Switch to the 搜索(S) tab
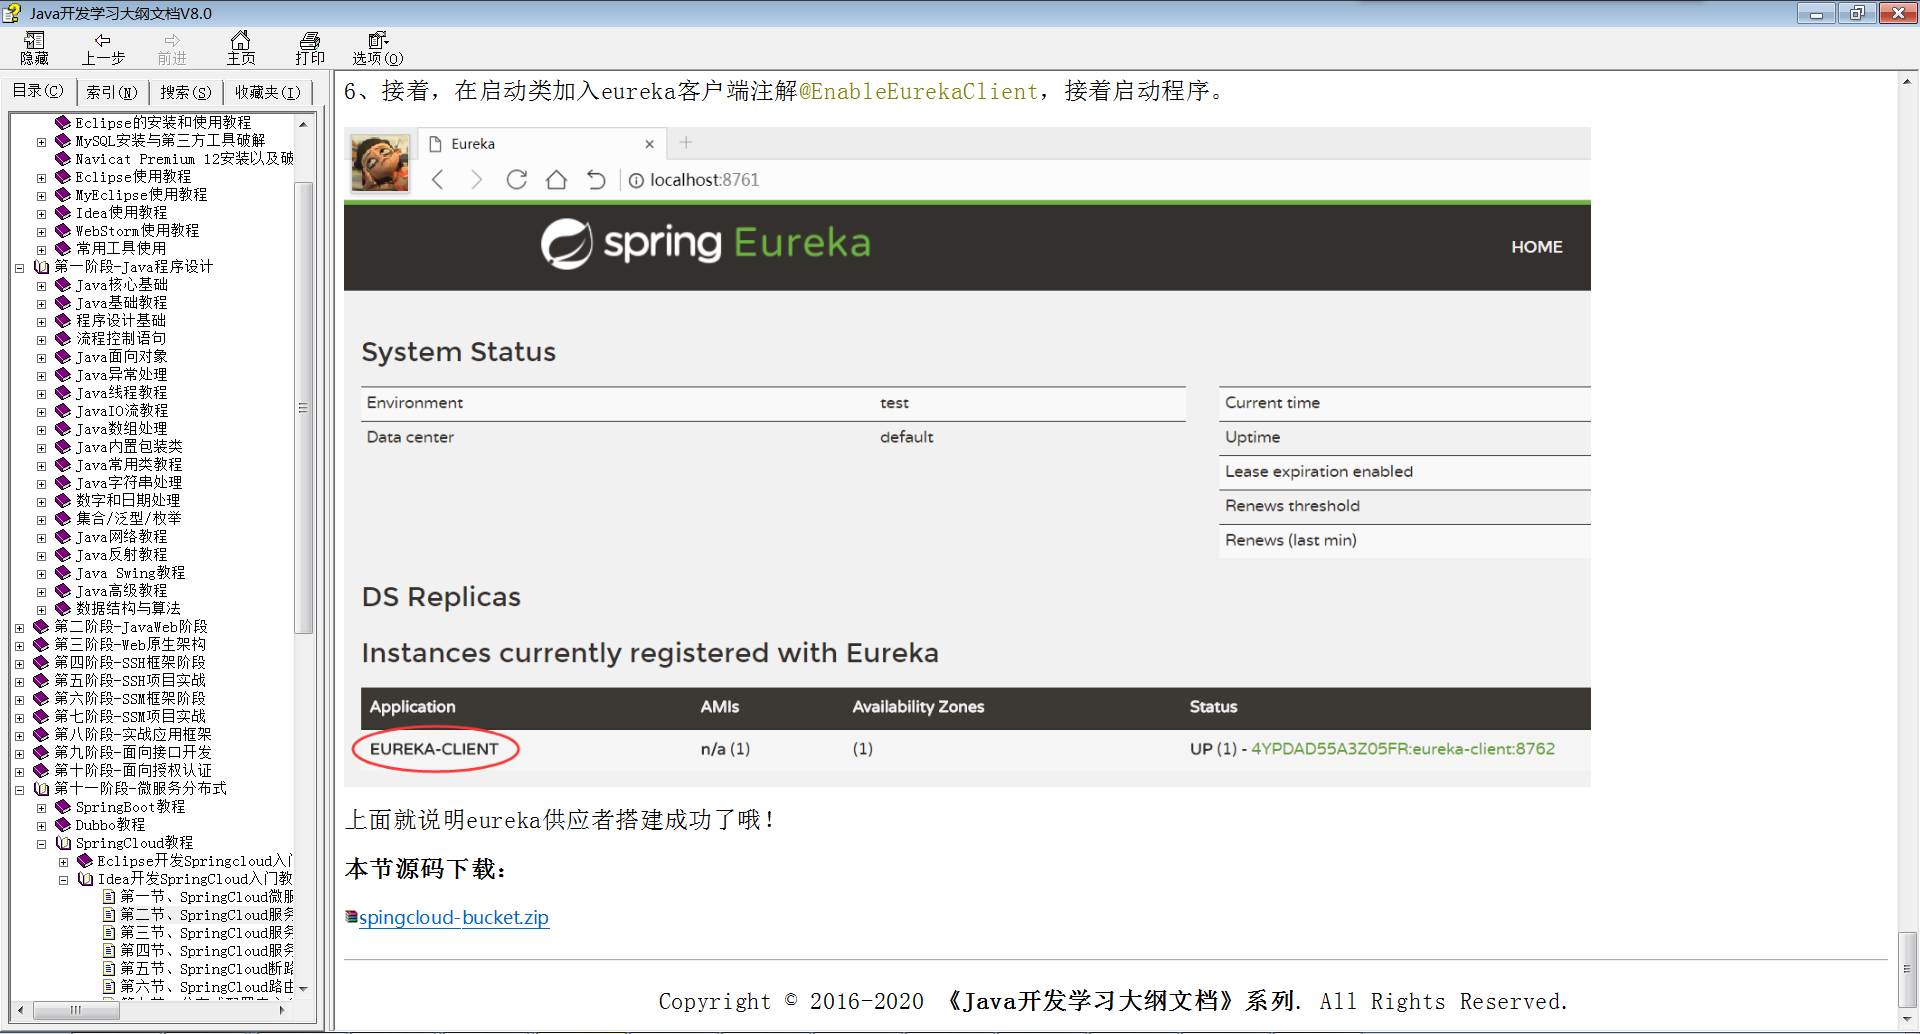Viewport: 1920px width, 1034px height. coord(185,92)
